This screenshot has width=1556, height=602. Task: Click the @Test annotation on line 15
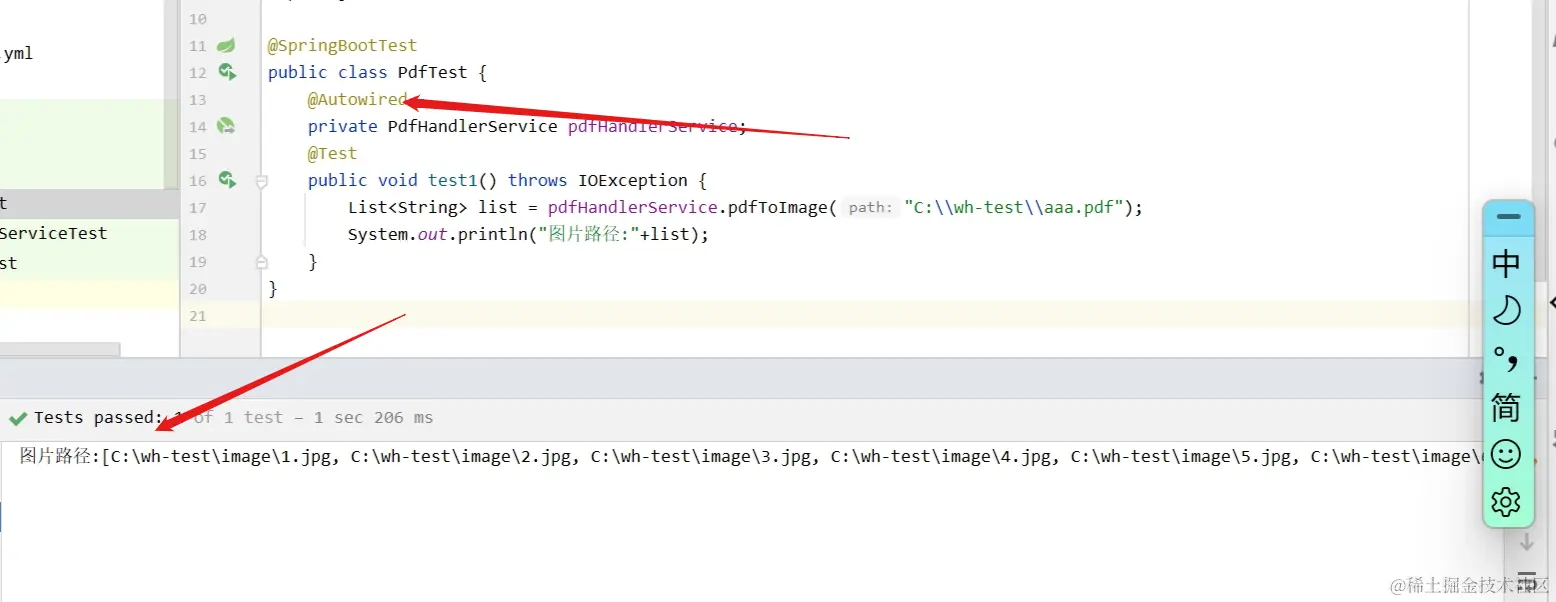[x=332, y=153]
